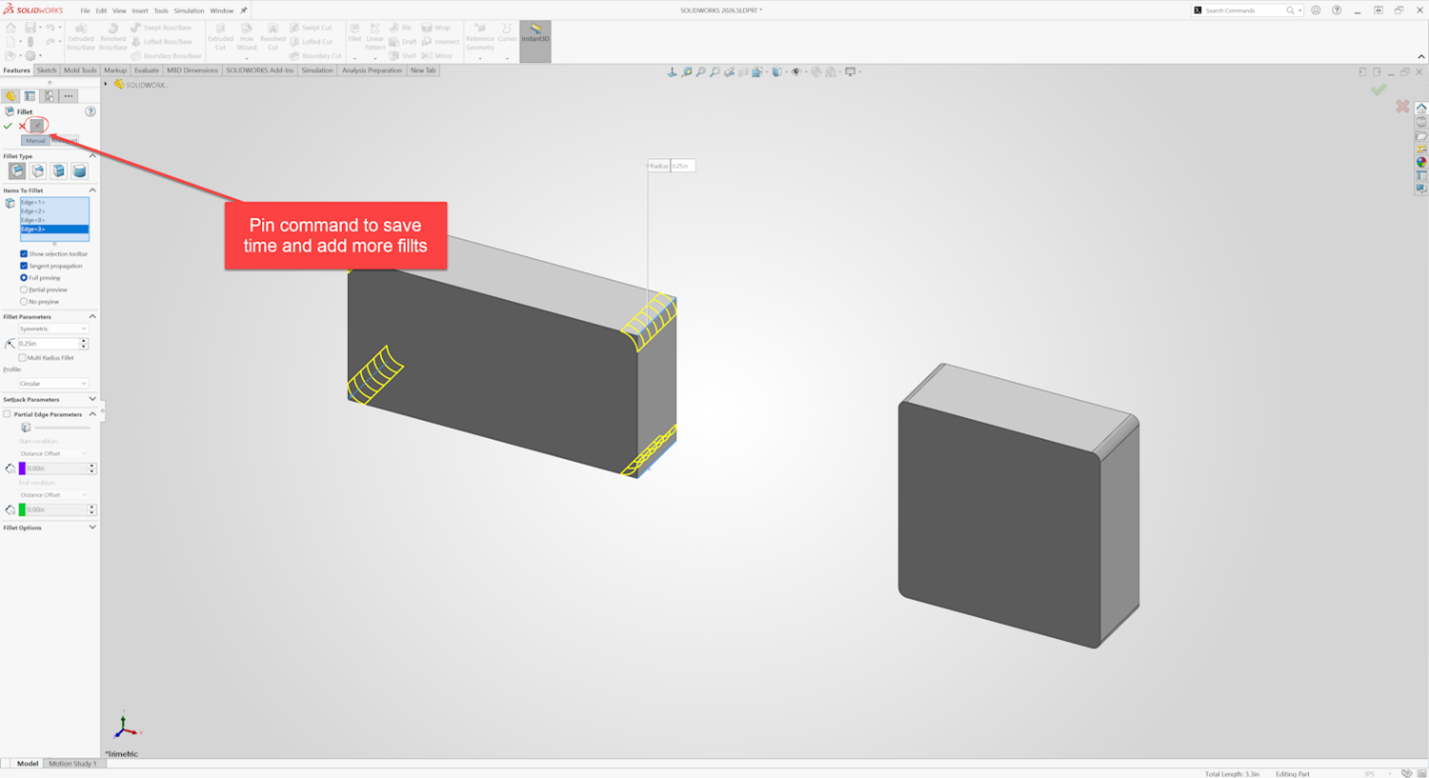Select the Partial preview radio button
This screenshot has height=778, width=1429.
point(24,290)
